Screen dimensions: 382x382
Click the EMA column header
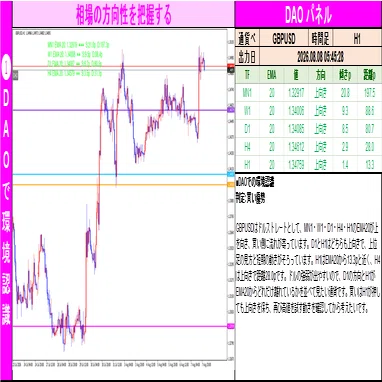pyautogui.click(x=272, y=75)
